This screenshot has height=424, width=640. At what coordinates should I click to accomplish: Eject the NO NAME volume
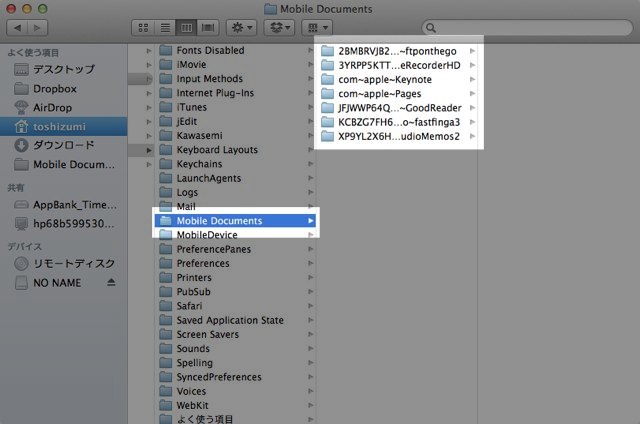point(111,282)
